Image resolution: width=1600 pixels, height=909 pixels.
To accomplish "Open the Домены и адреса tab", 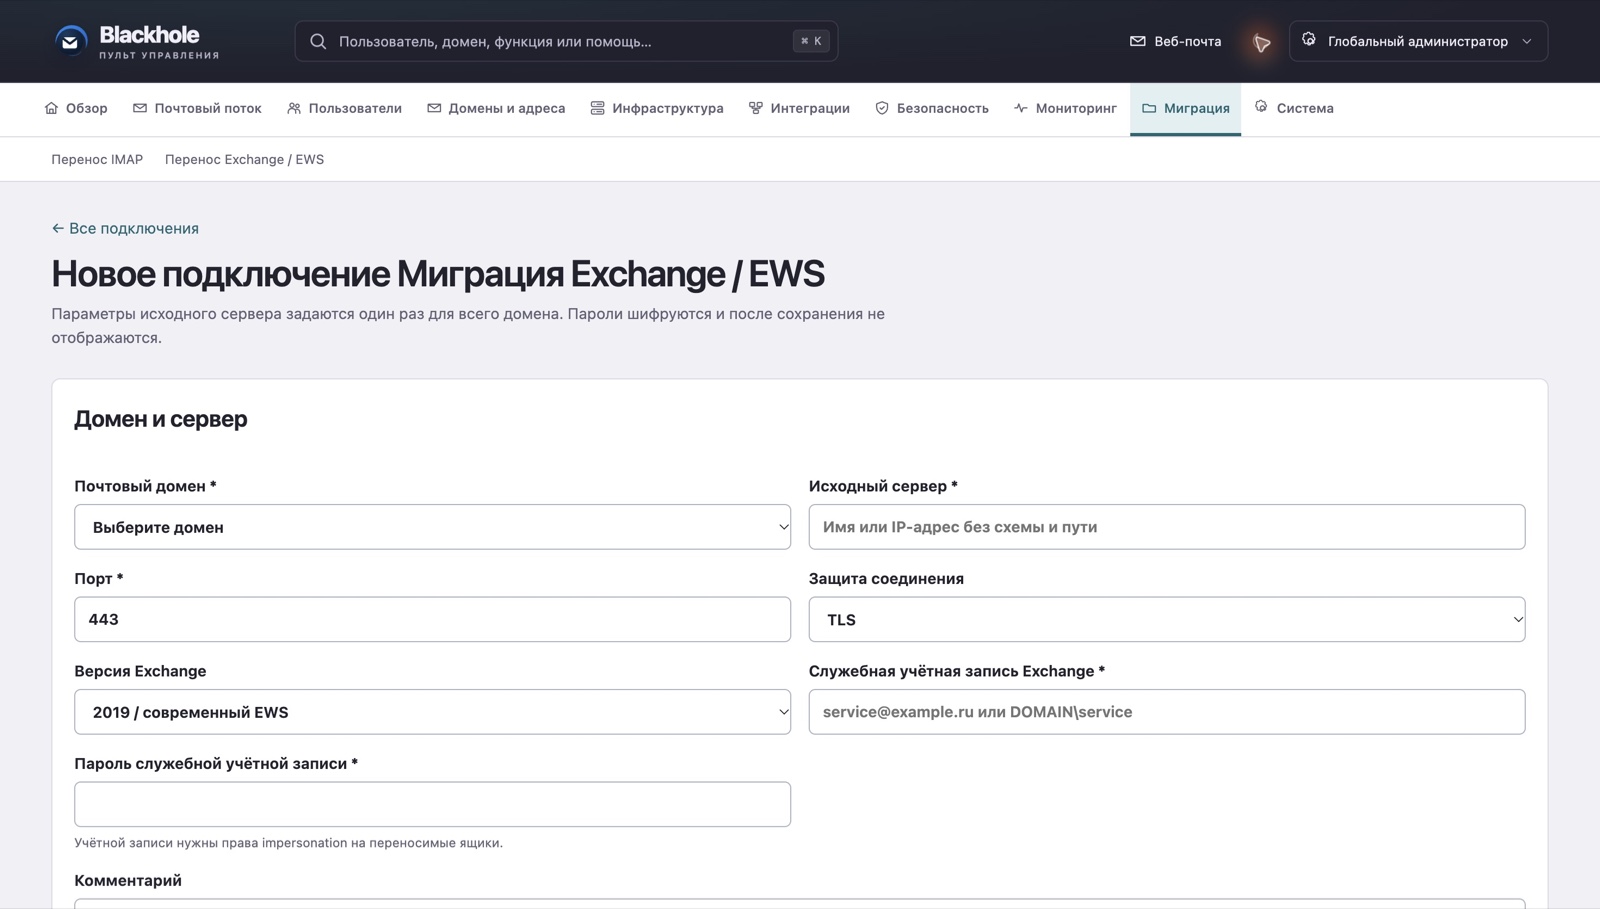I will (x=496, y=108).
